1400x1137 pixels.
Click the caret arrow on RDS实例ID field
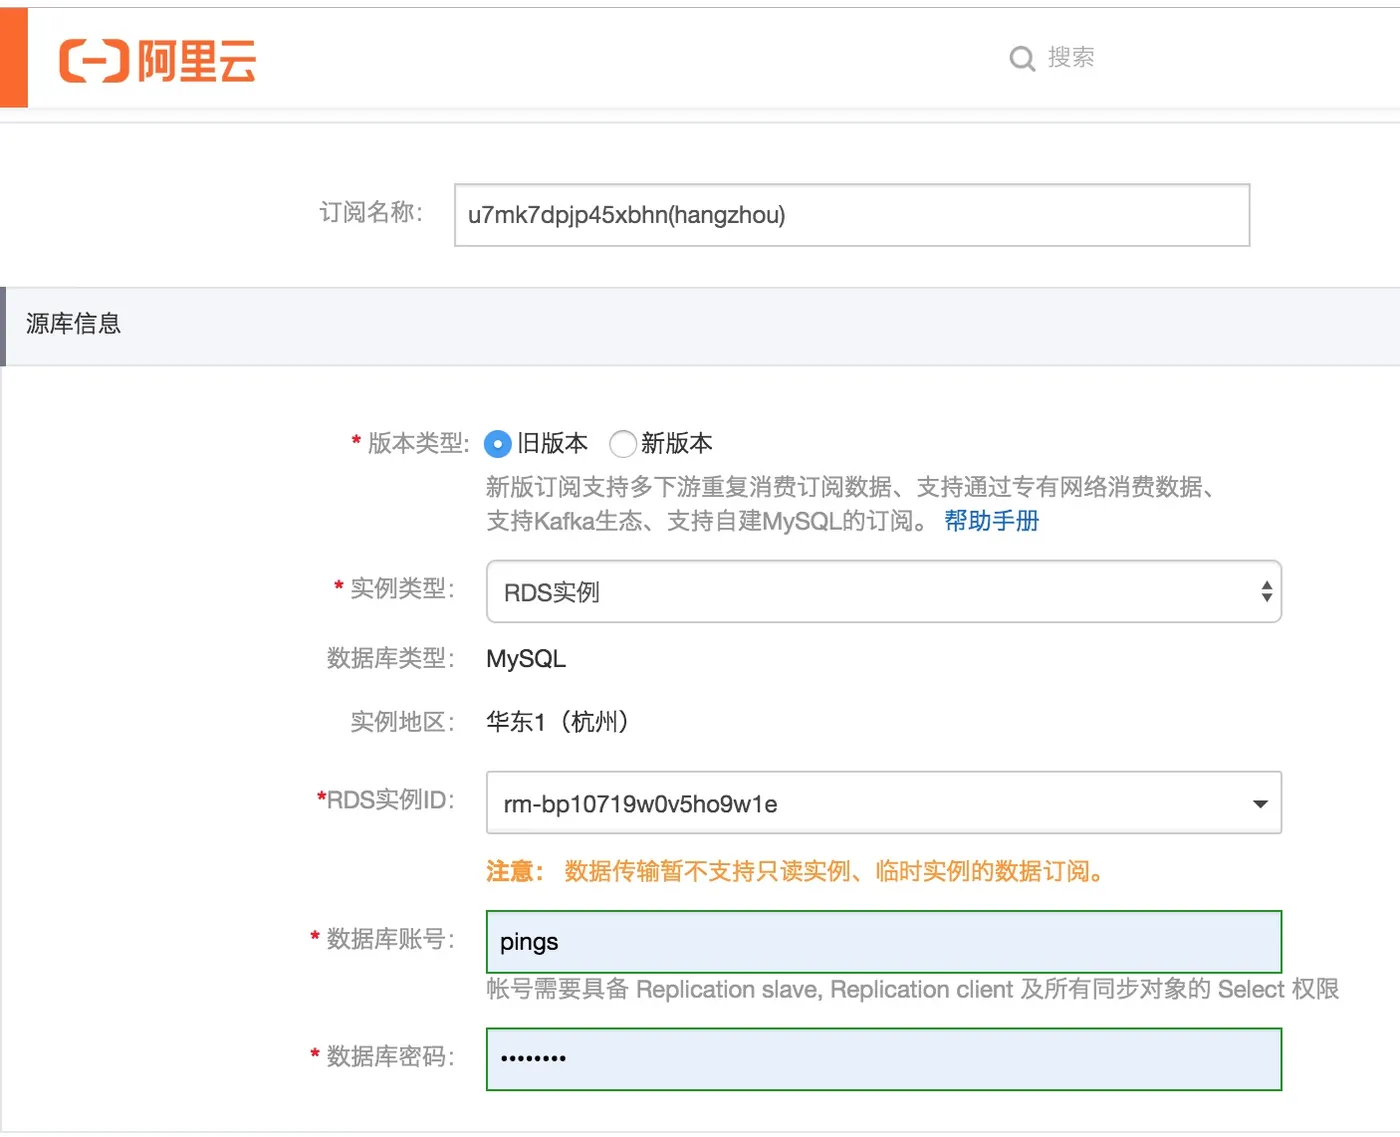coord(1260,804)
